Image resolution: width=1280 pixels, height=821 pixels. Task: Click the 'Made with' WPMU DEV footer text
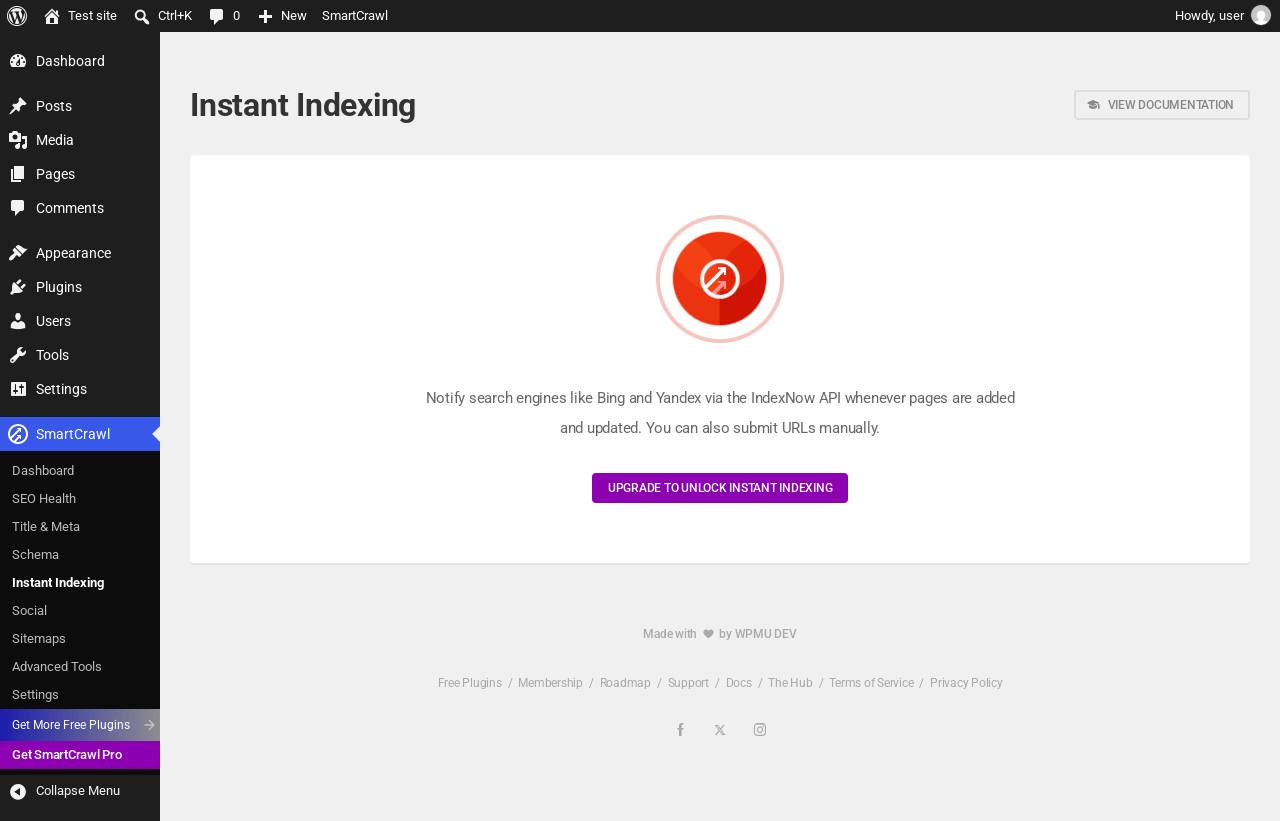click(x=720, y=634)
